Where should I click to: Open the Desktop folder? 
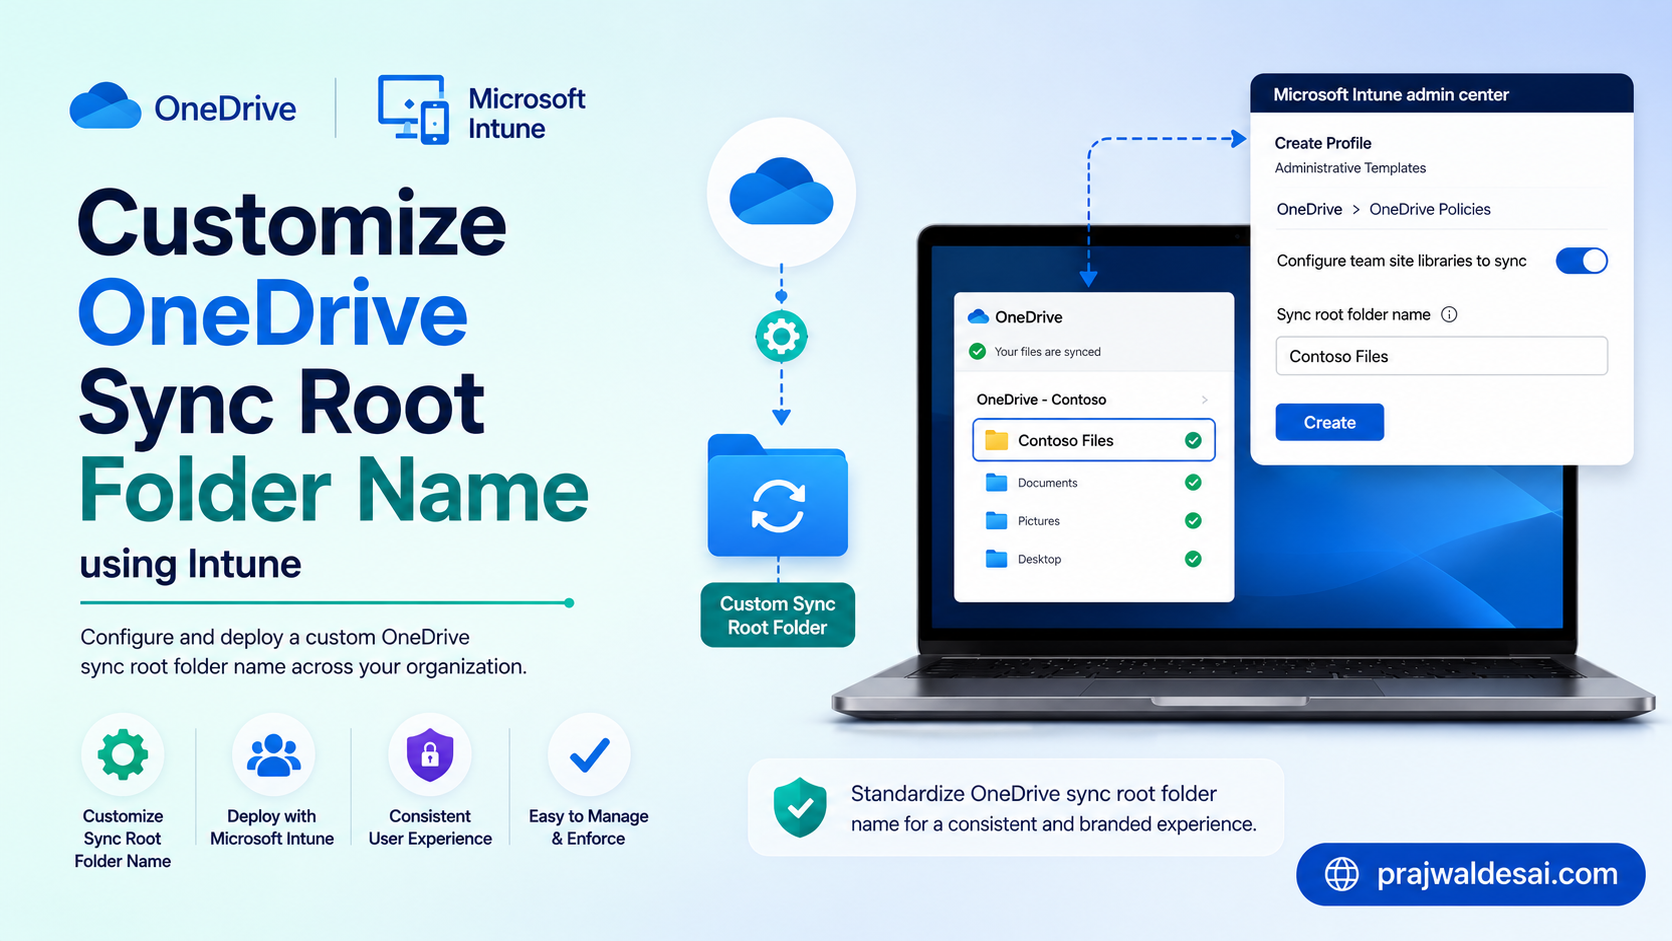(x=1039, y=559)
